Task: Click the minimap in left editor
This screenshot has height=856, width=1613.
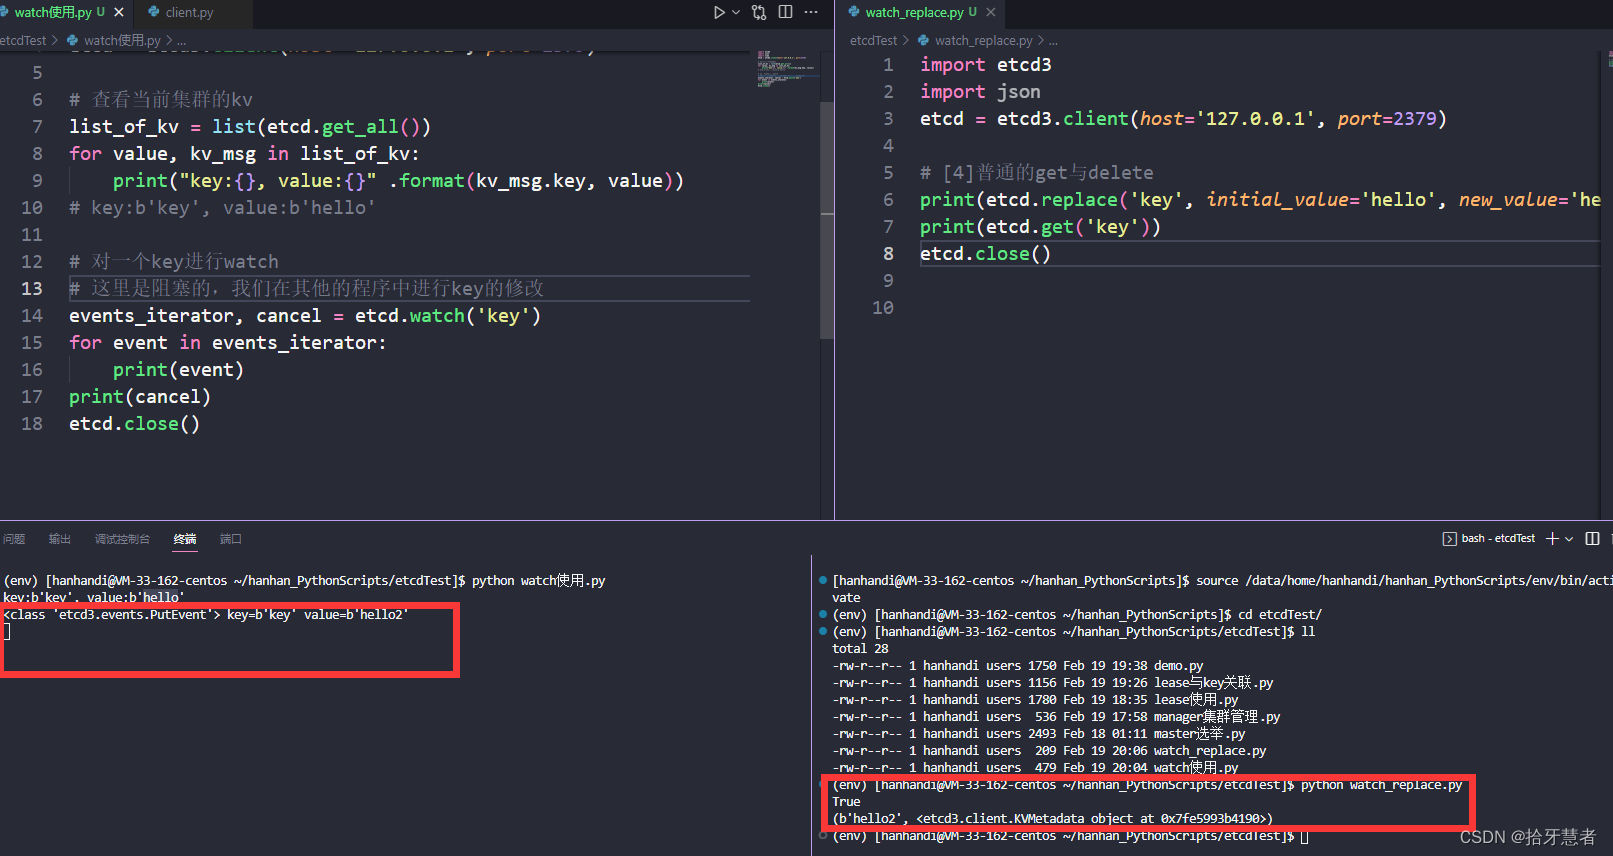Action: coord(786,68)
